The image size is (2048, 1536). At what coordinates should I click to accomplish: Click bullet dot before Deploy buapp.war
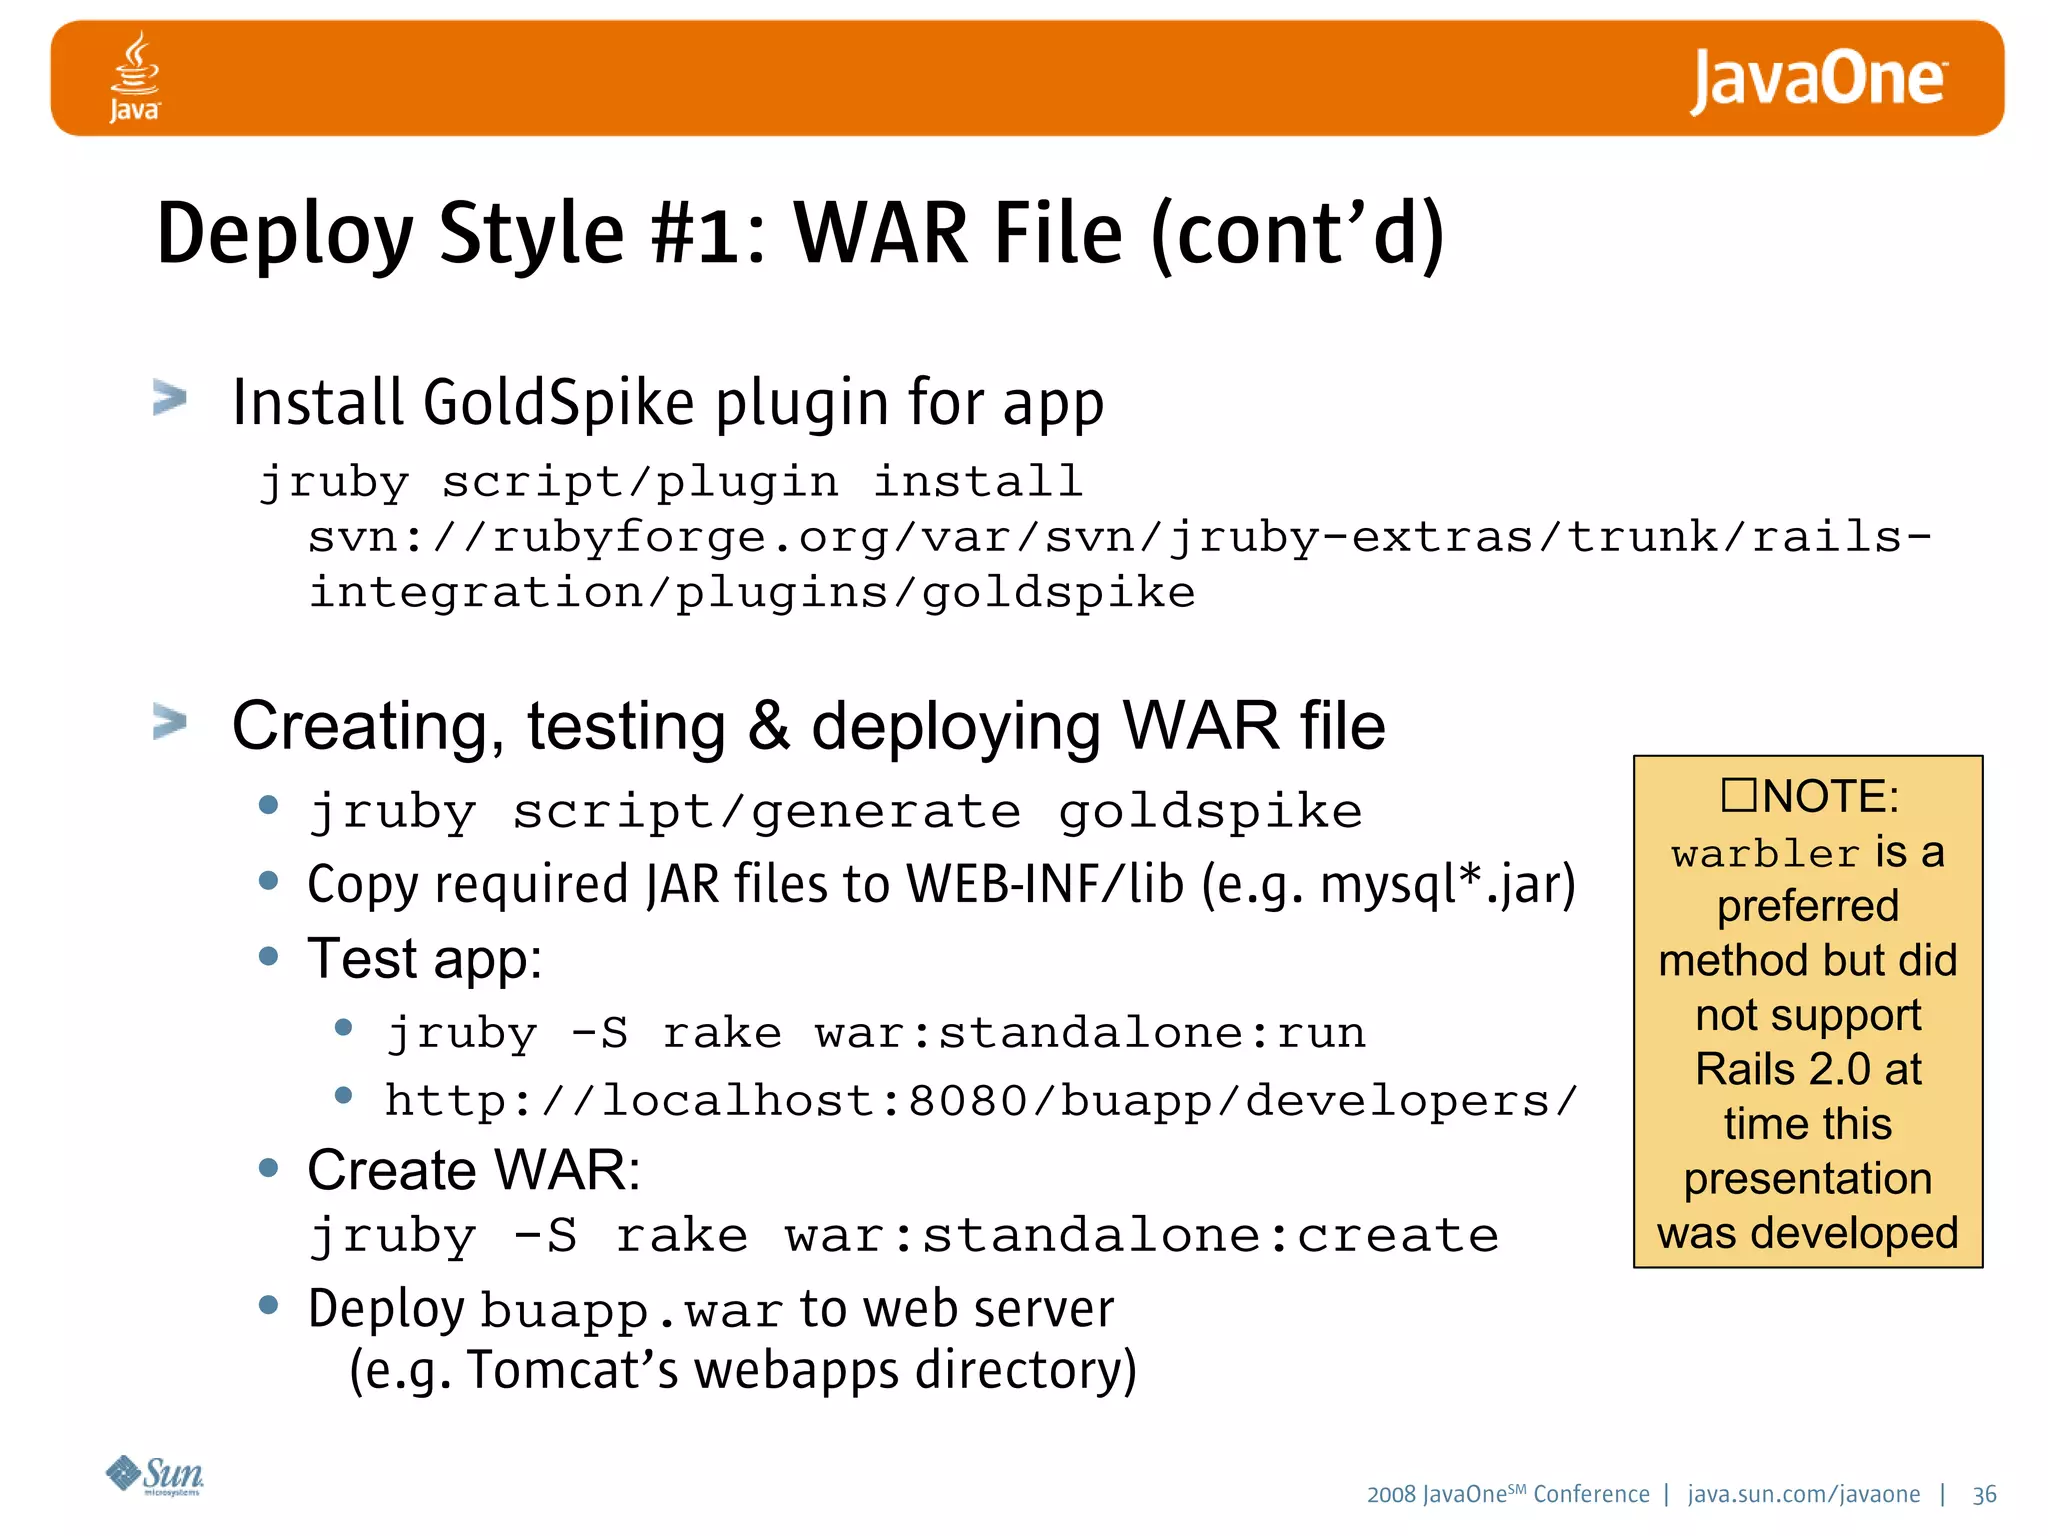click(268, 1305)
